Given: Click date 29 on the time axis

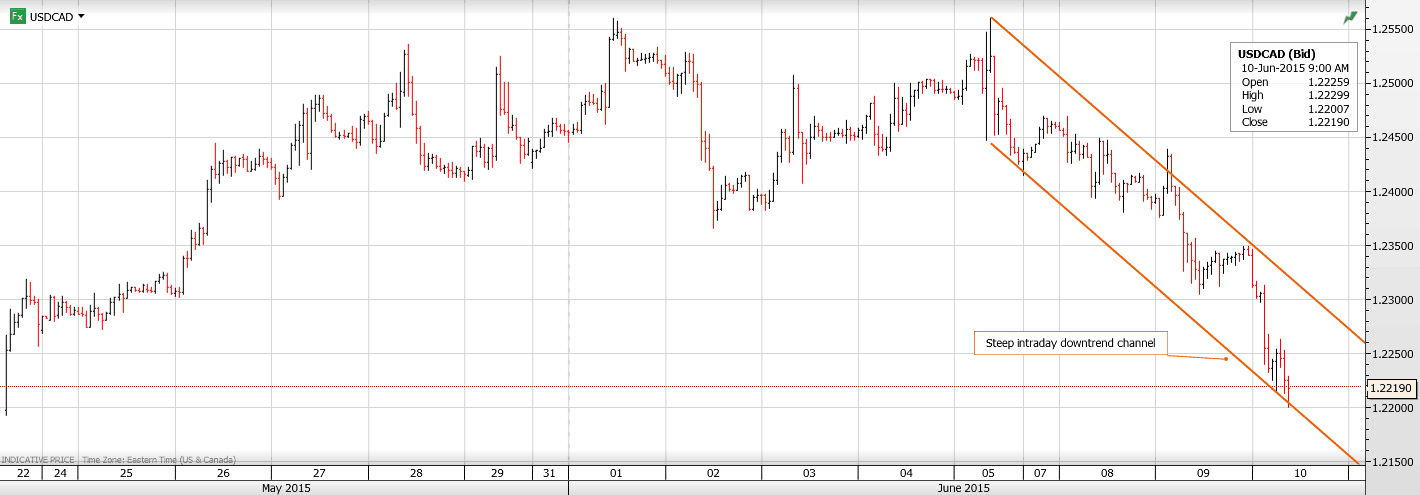Looking at the screenshot, I should click(x=497, y=473).
